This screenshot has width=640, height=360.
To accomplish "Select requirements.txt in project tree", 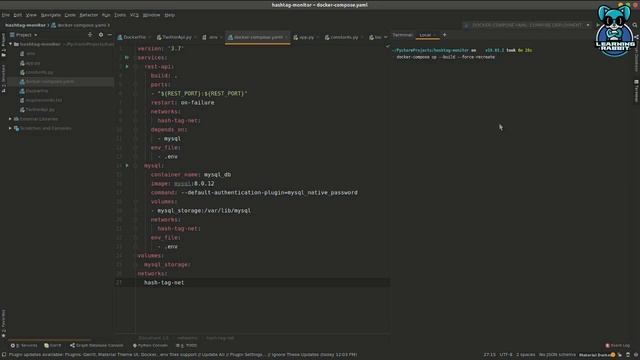I will tap(44, 100).
